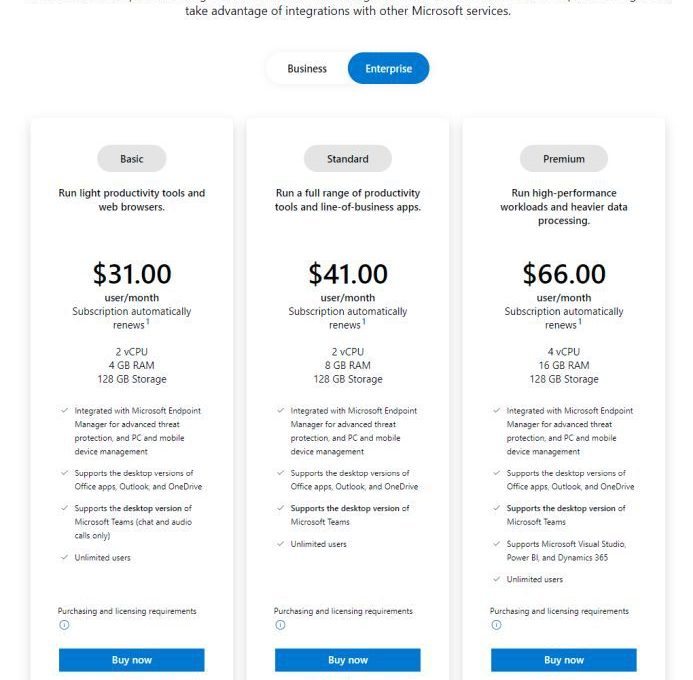
Task: Select the Enterprise pricing toggle
Action: (388, 68)
